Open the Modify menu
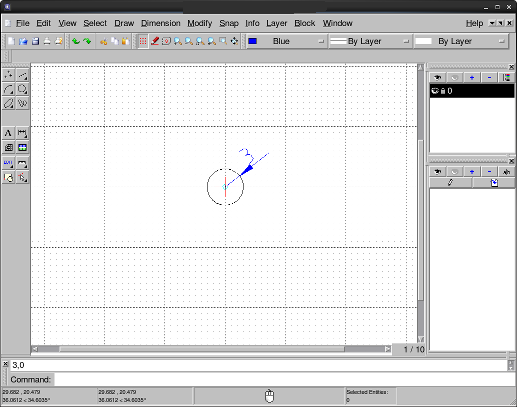Viewport: 517px width, 407px height. tap(200, 23)
